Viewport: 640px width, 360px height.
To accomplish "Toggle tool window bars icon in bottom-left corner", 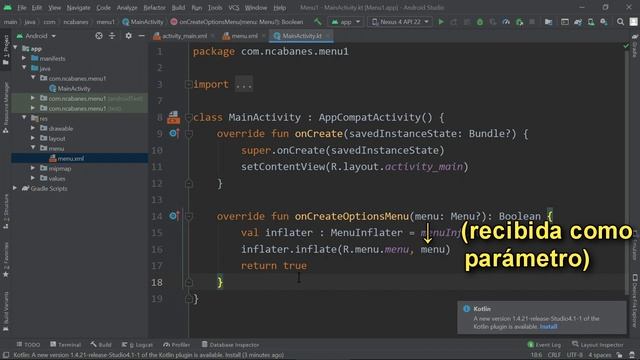I will [6, 355].
